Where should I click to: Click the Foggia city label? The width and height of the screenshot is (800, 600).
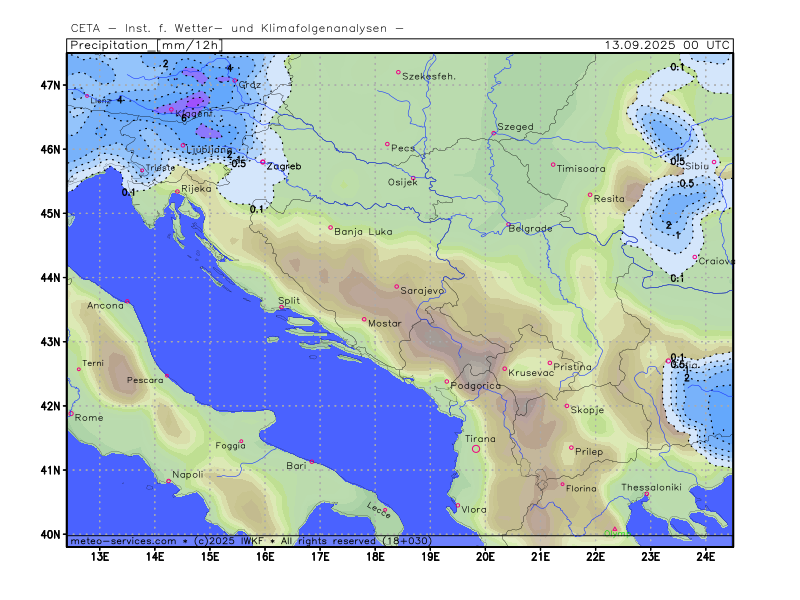coord(230,446)
